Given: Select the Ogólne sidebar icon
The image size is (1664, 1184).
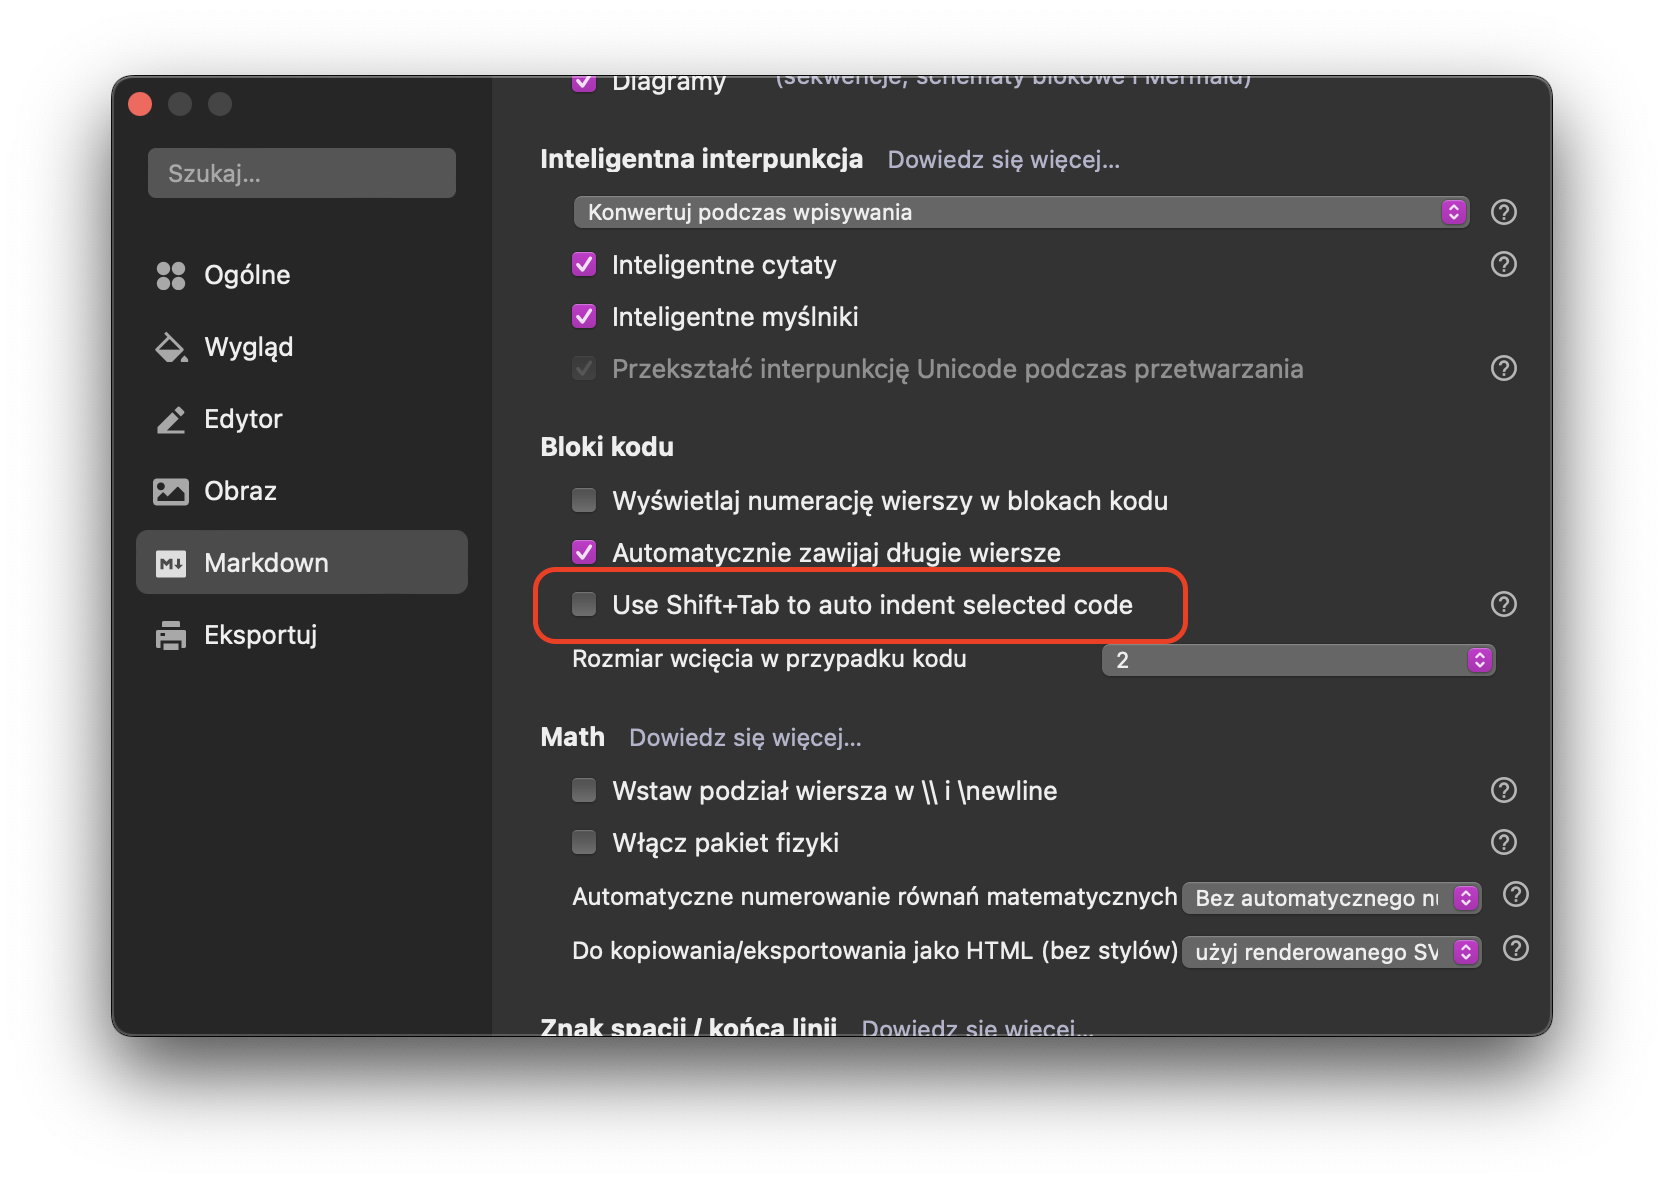Looking at the screenshot, I should 172,275.
